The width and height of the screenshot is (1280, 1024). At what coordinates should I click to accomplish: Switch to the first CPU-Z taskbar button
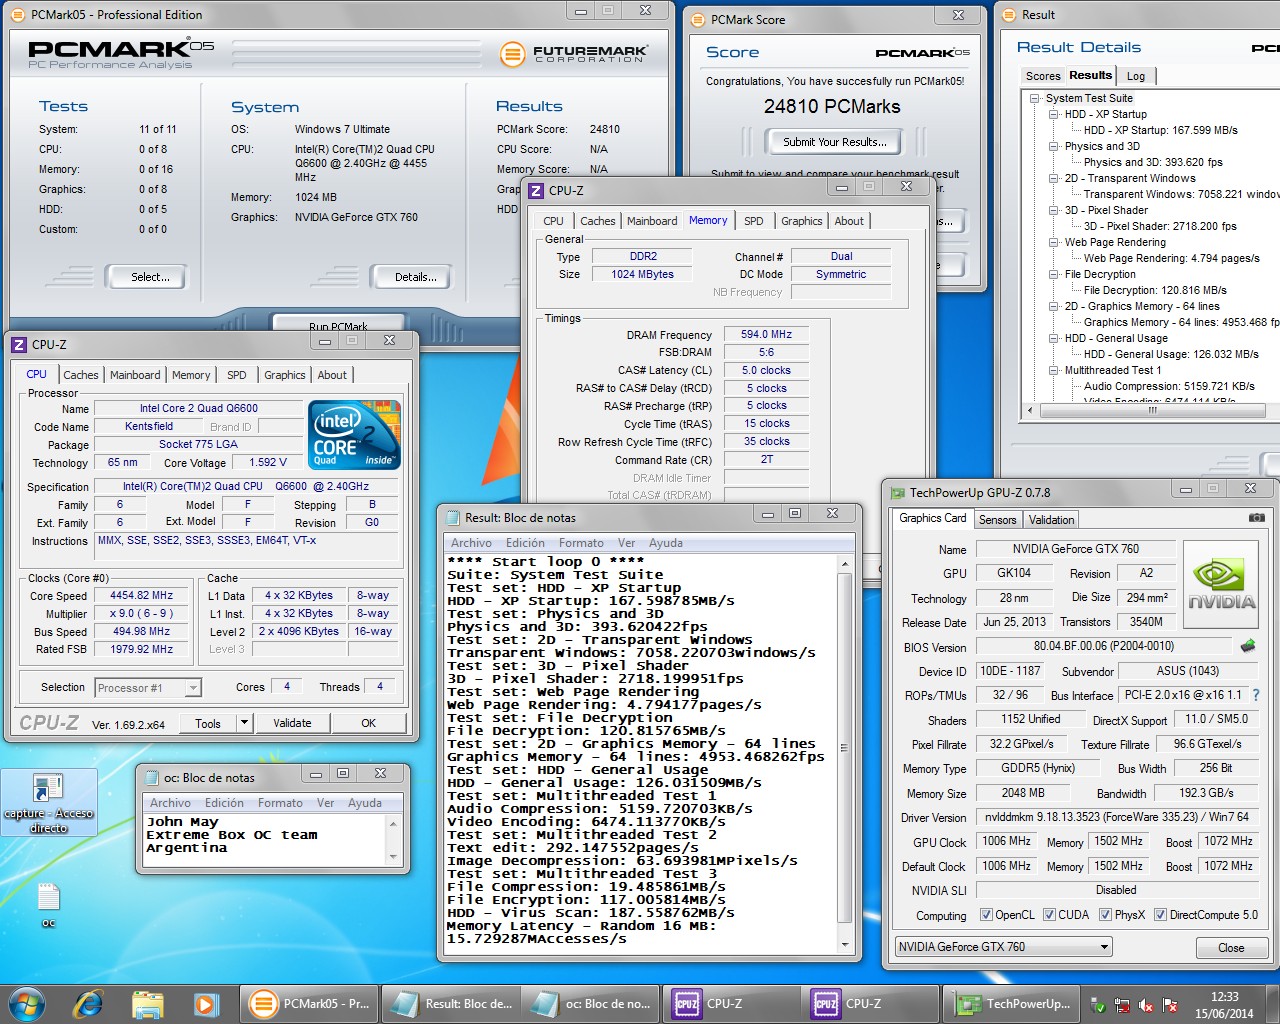(731, 1003)
